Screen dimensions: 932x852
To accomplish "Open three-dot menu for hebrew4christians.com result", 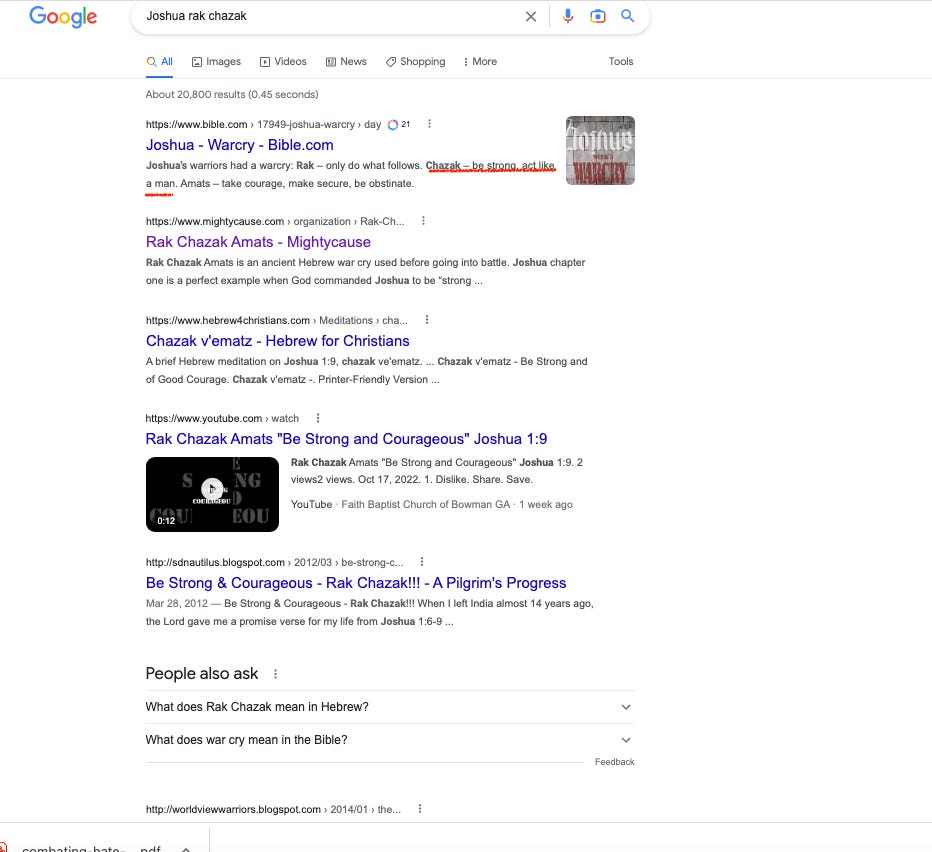I will click(x=427, y=319).
